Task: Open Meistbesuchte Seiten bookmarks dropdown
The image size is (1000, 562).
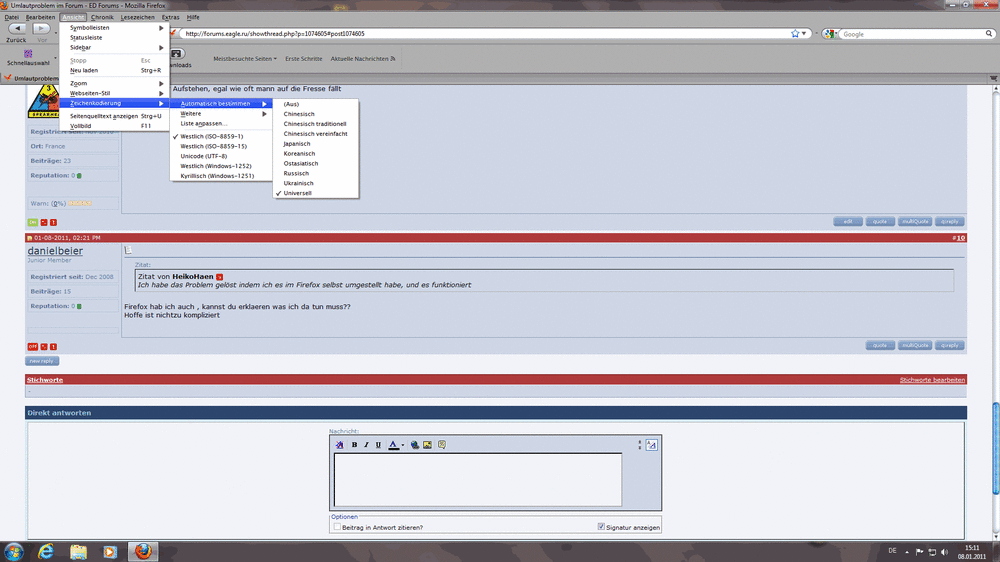Action: (245, 59)
